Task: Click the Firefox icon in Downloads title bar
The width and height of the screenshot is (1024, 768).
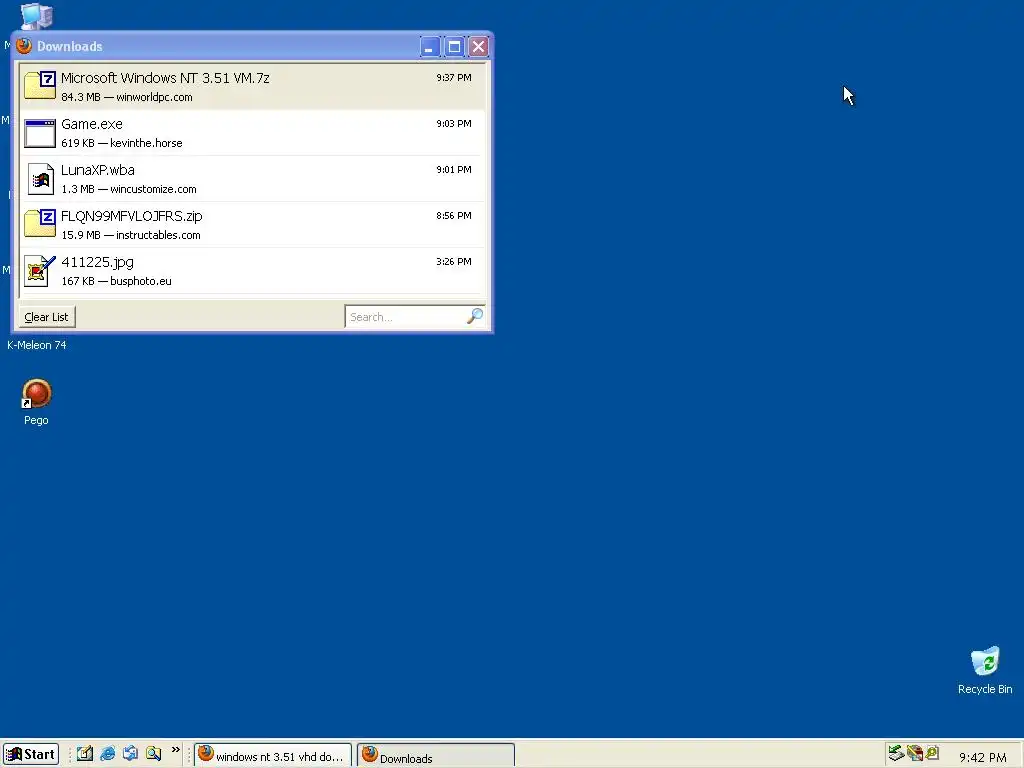Action: pyautogui.click(x=24, y=46)
